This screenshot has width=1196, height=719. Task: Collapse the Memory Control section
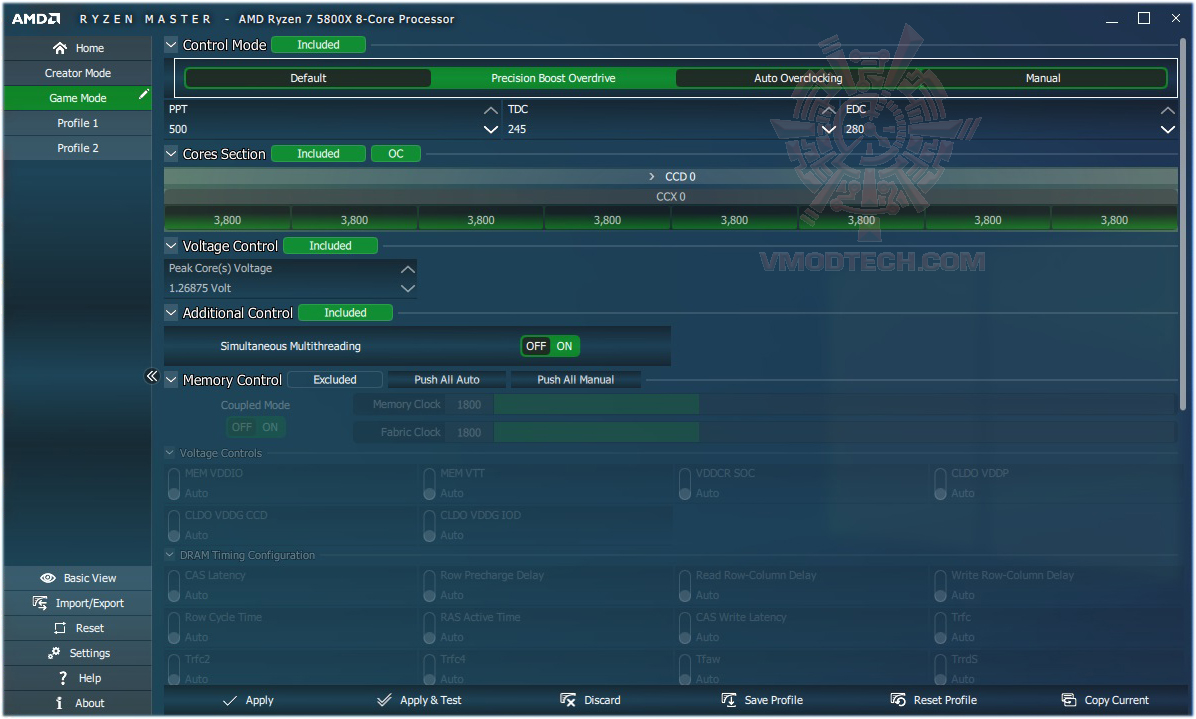coord(171,380)
